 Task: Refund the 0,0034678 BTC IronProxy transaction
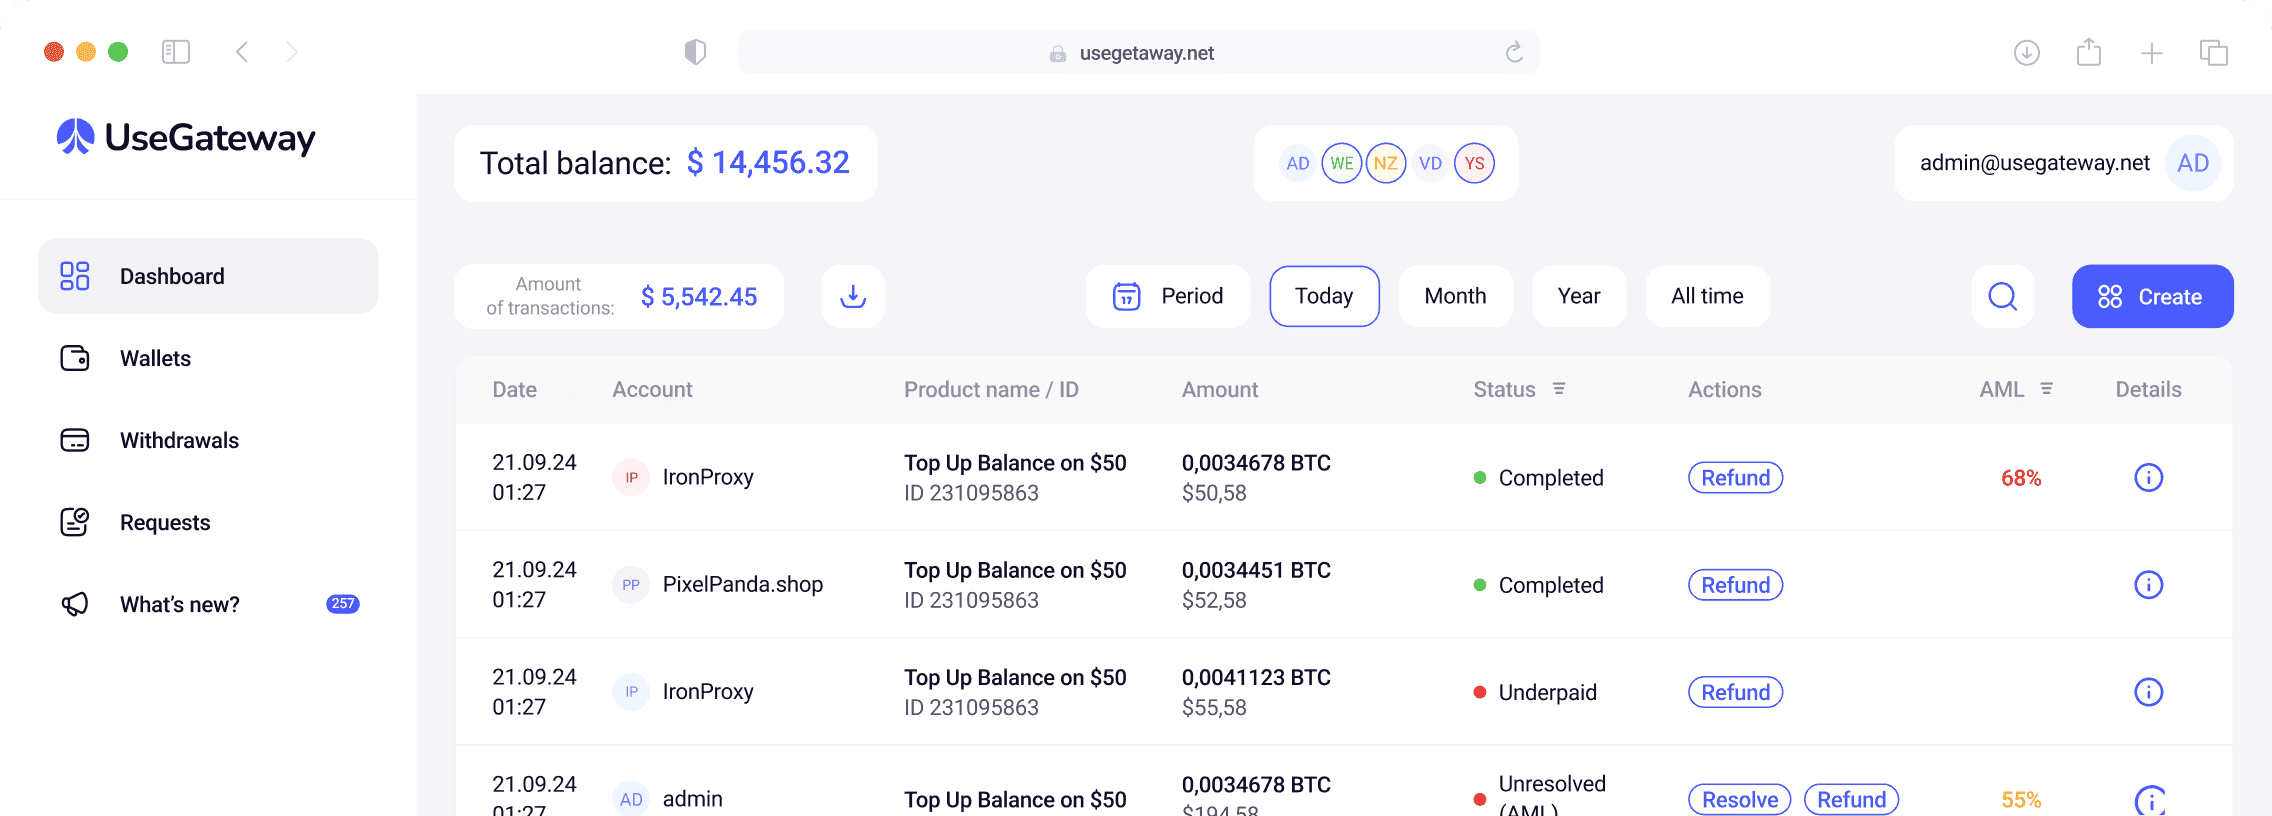point(1736,478)
